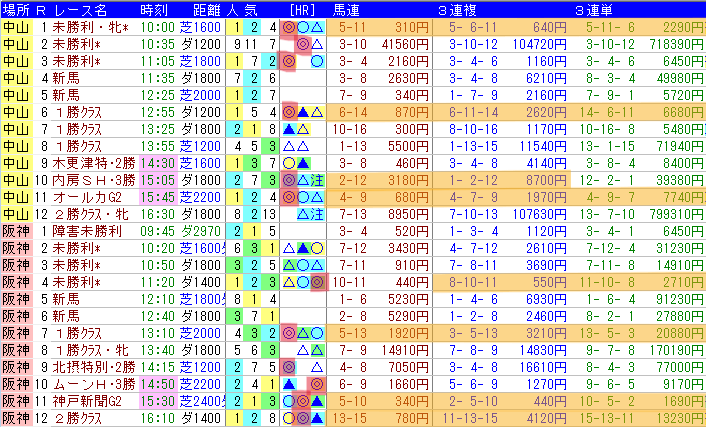Click the 芝2200 distance for ムーンH

[200, 384]
